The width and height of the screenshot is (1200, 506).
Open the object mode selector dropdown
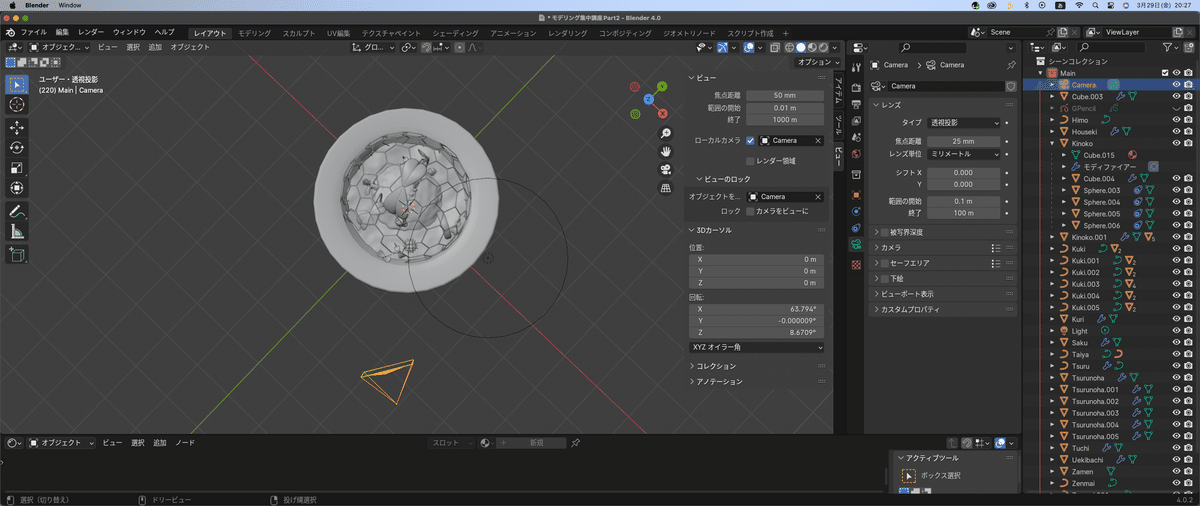tap(59, 47)
